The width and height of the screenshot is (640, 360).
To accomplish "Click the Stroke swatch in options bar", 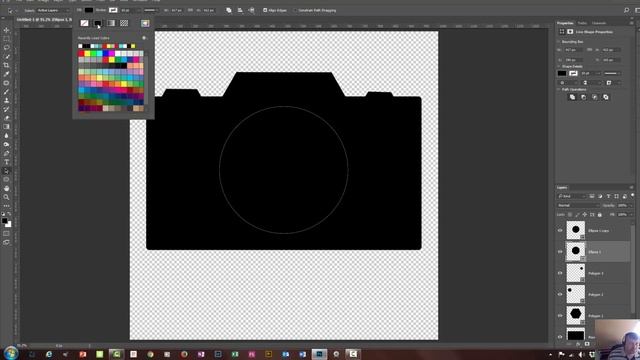I will [x=113, y=10].
